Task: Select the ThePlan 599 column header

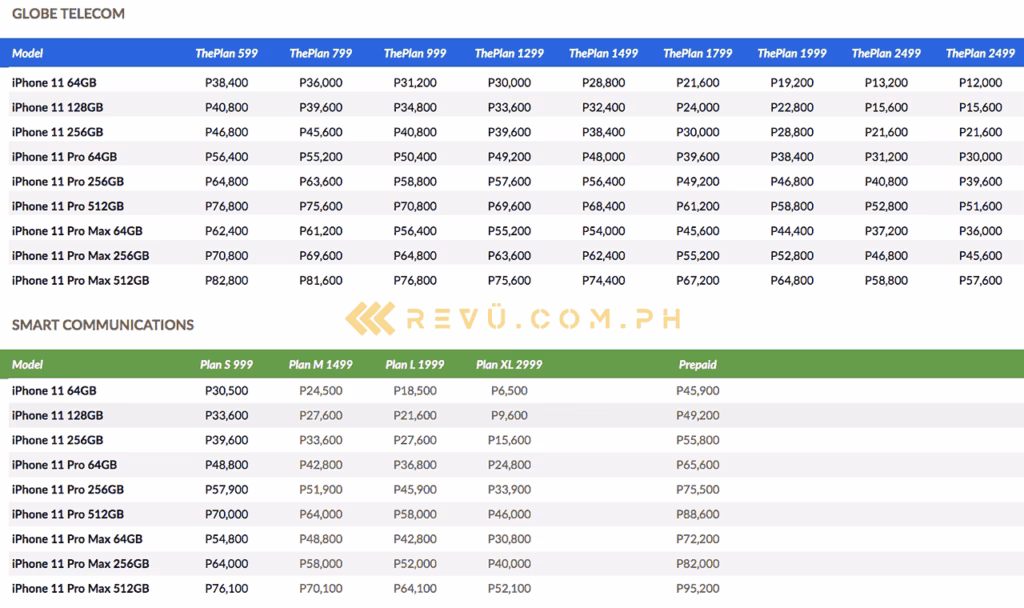Action: click(227, 53)
